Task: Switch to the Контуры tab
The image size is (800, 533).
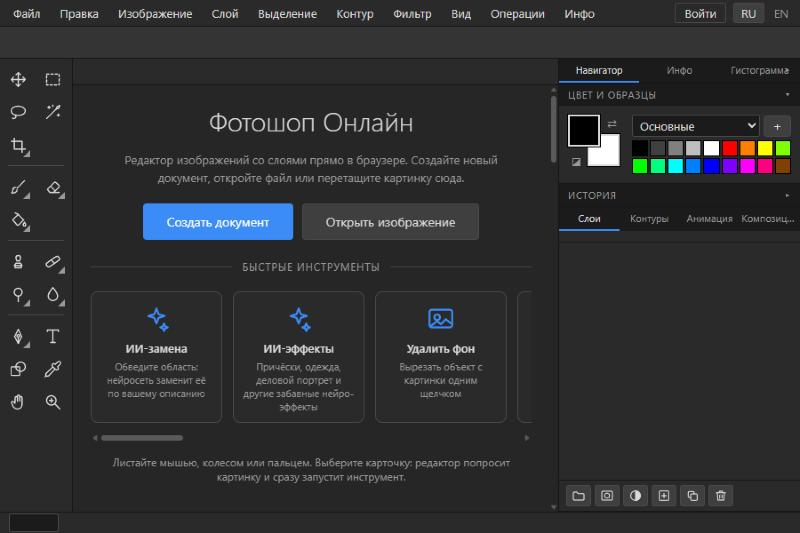Action: pyautogui.click(x=649, y=219)
